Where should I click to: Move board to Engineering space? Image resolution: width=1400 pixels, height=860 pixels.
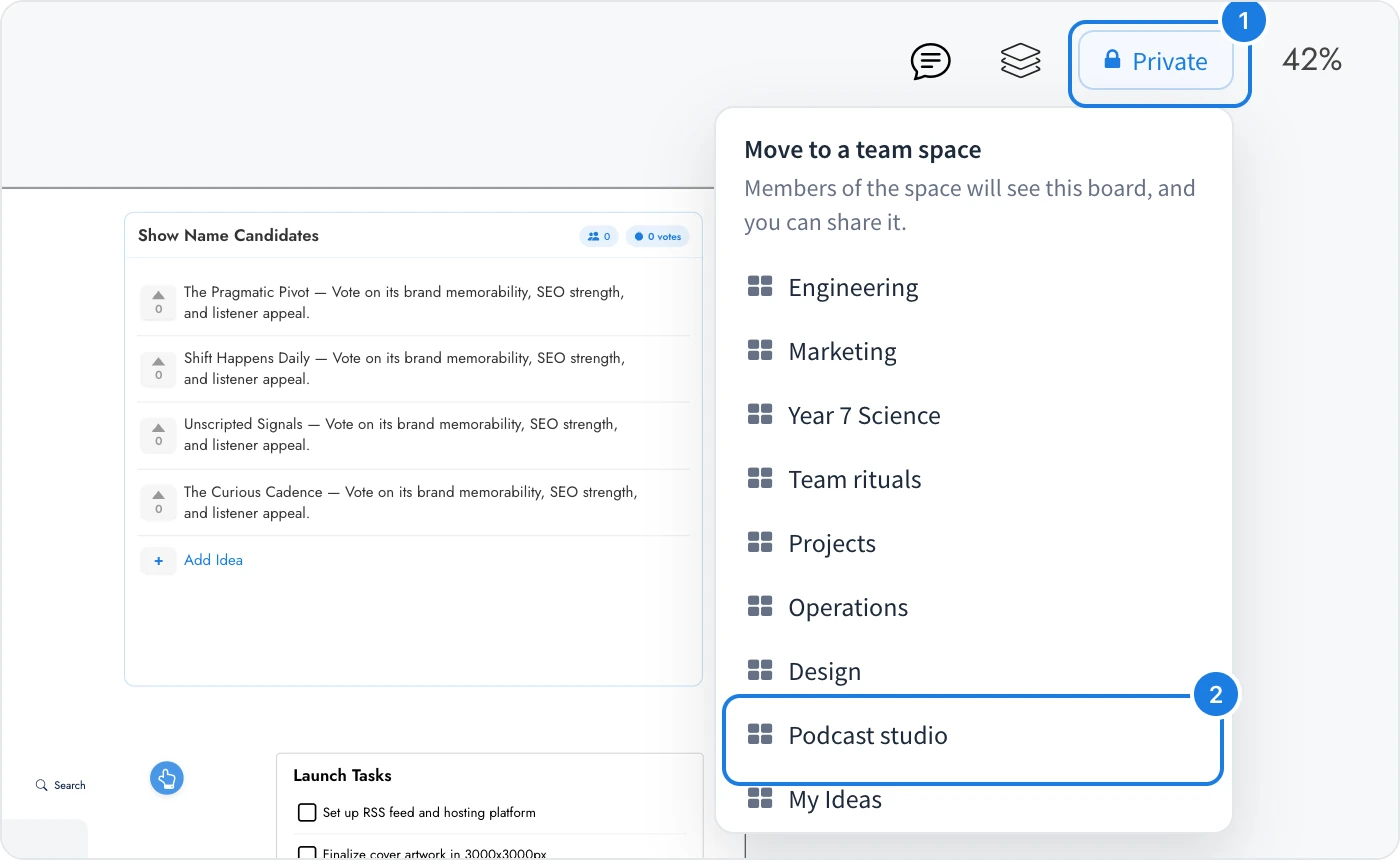(973, 287)
